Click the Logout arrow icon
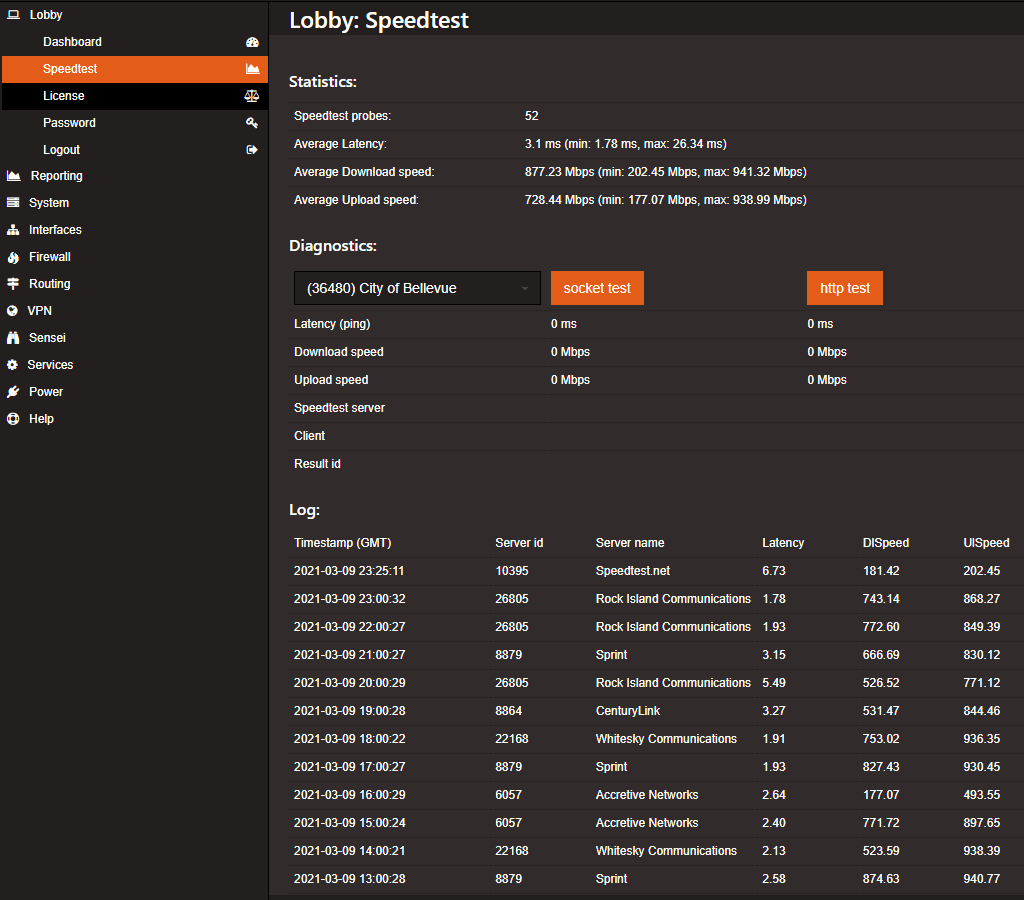The image size is (1024, 900). (x=252, y=150)
